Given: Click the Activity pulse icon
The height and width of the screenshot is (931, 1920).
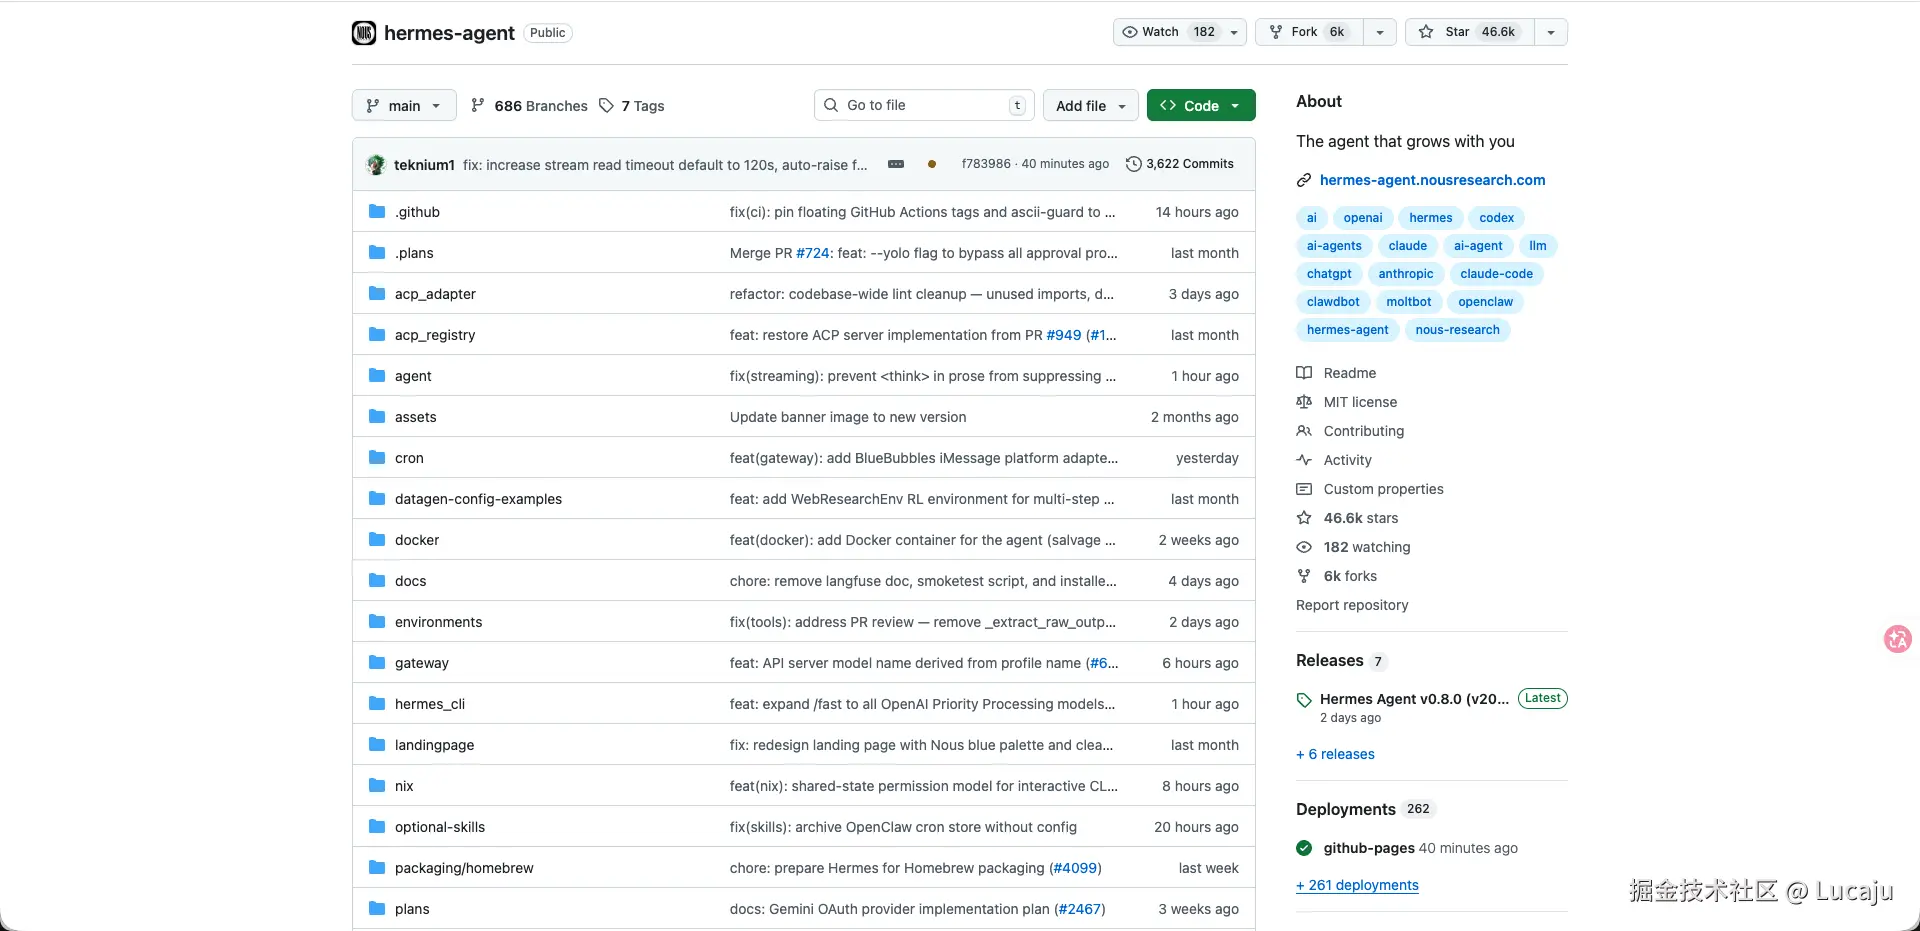Looking at the screenshot, I should pos(1304,460).
